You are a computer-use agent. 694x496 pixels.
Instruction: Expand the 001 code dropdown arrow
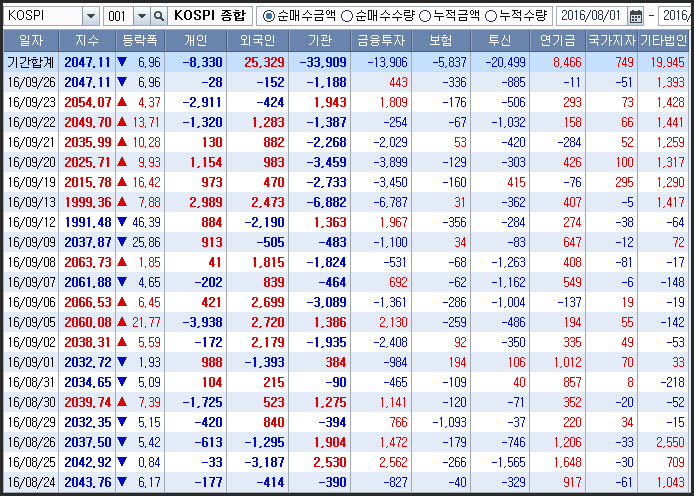142,16
